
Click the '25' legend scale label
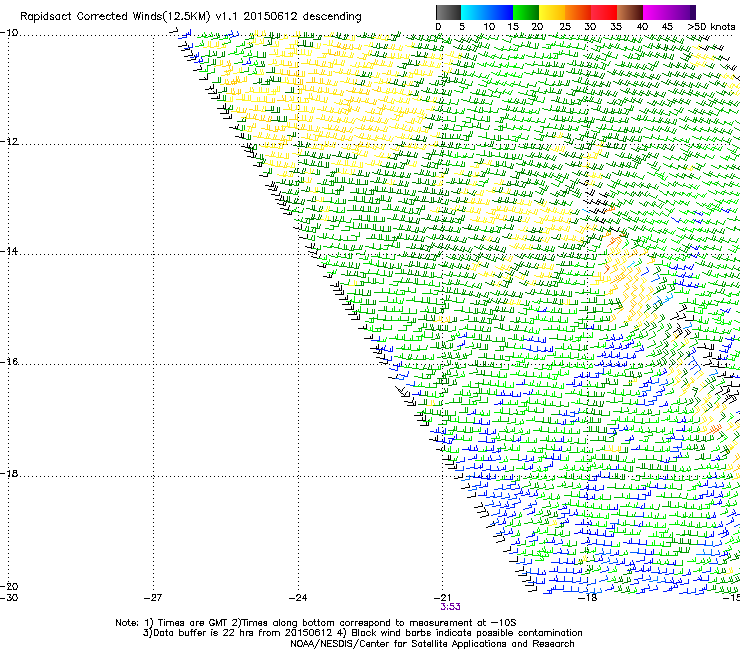click(564, 27)
